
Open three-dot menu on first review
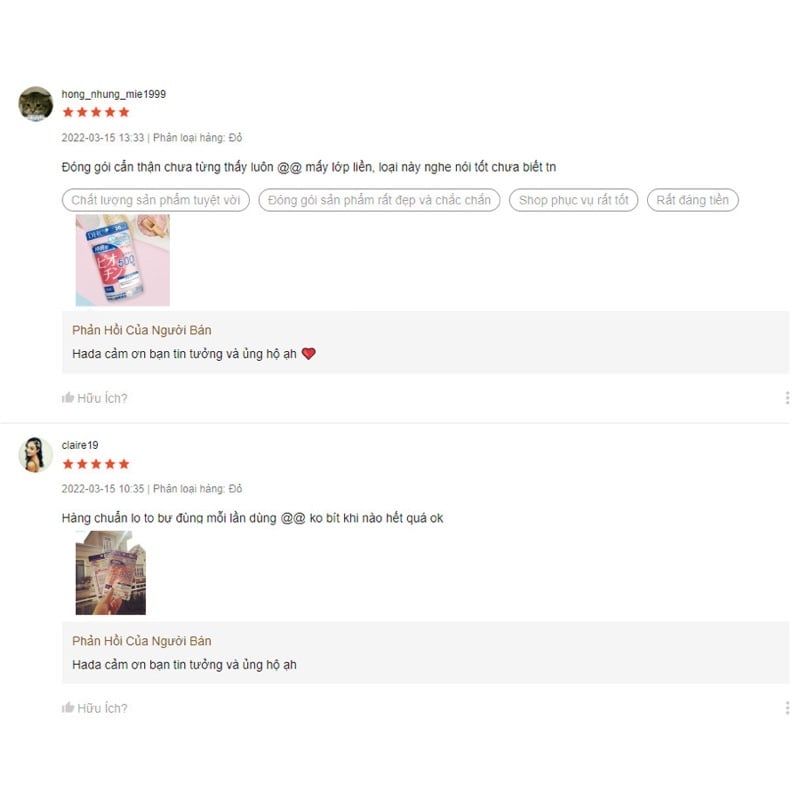(x=787, y=398)
